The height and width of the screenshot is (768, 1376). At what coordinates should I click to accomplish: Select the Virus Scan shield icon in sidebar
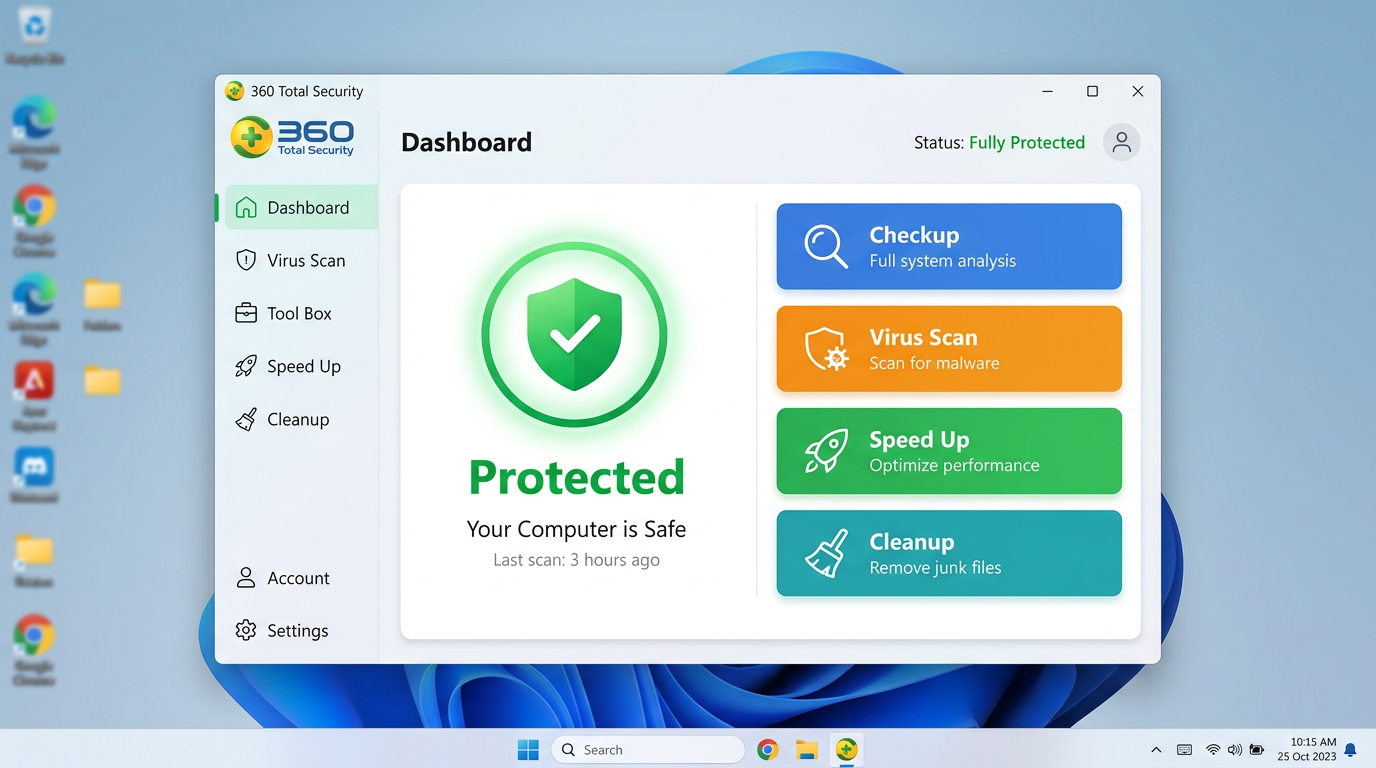245,259
